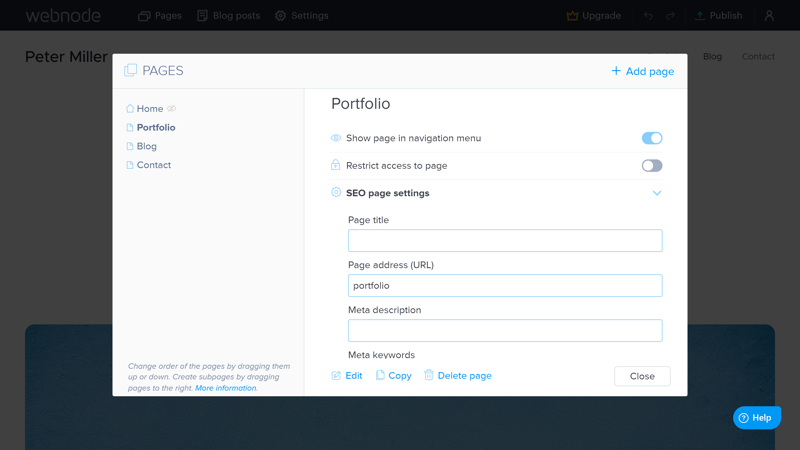800x450 pixels.
Task: Click the Home page house icon
Action: tap(130, 109)
